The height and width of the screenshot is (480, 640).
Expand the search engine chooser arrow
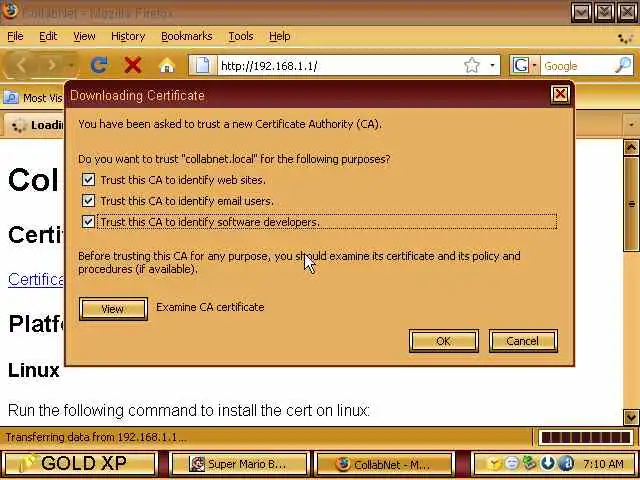coord(534,65)
